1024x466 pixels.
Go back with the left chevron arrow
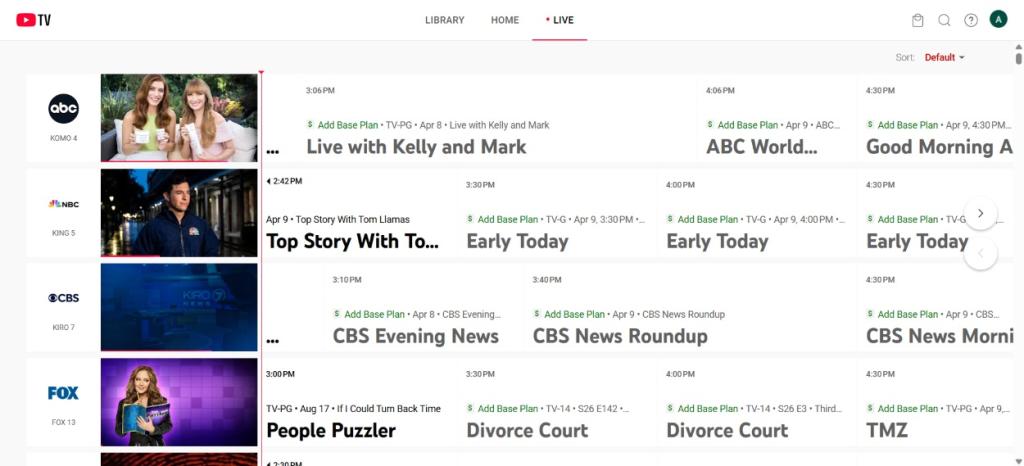click(980, 253)
